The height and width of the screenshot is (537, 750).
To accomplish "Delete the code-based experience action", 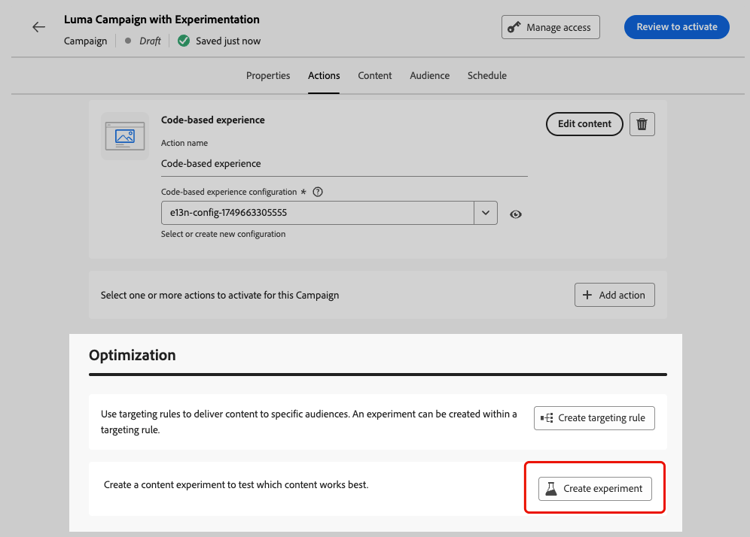I will click(642, 124).
